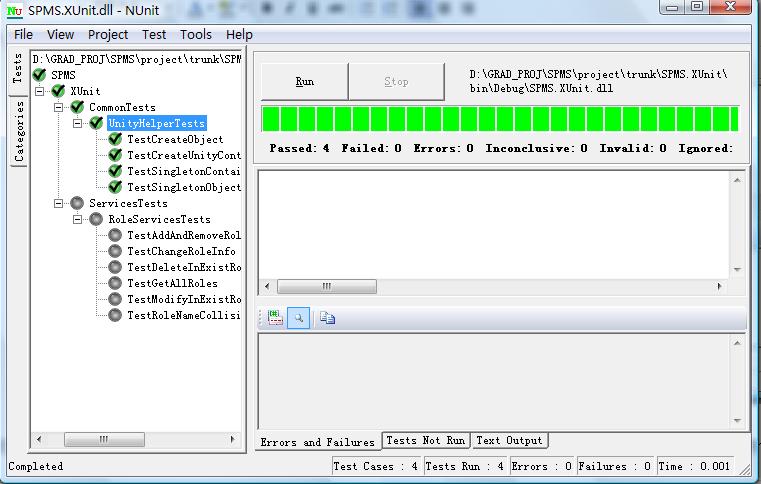
Task: Open the Help menu
Action: 239,34
